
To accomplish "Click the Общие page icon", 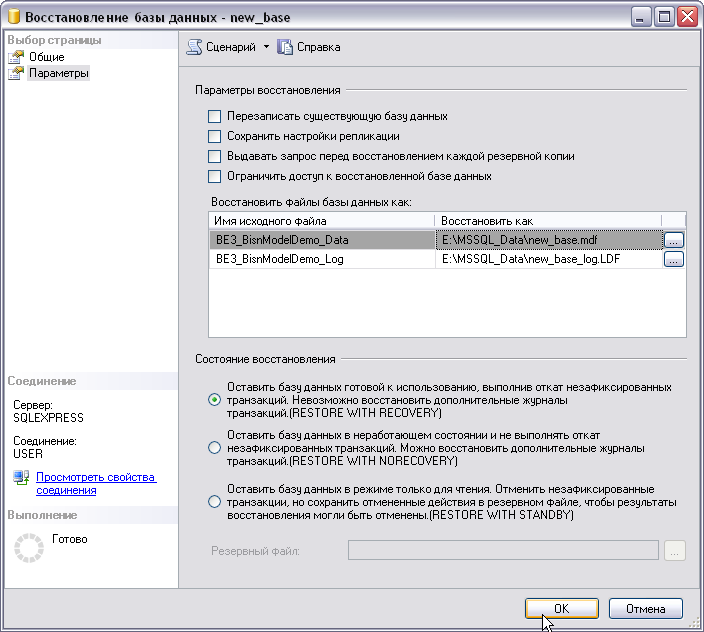I will [x=16, y=58].
